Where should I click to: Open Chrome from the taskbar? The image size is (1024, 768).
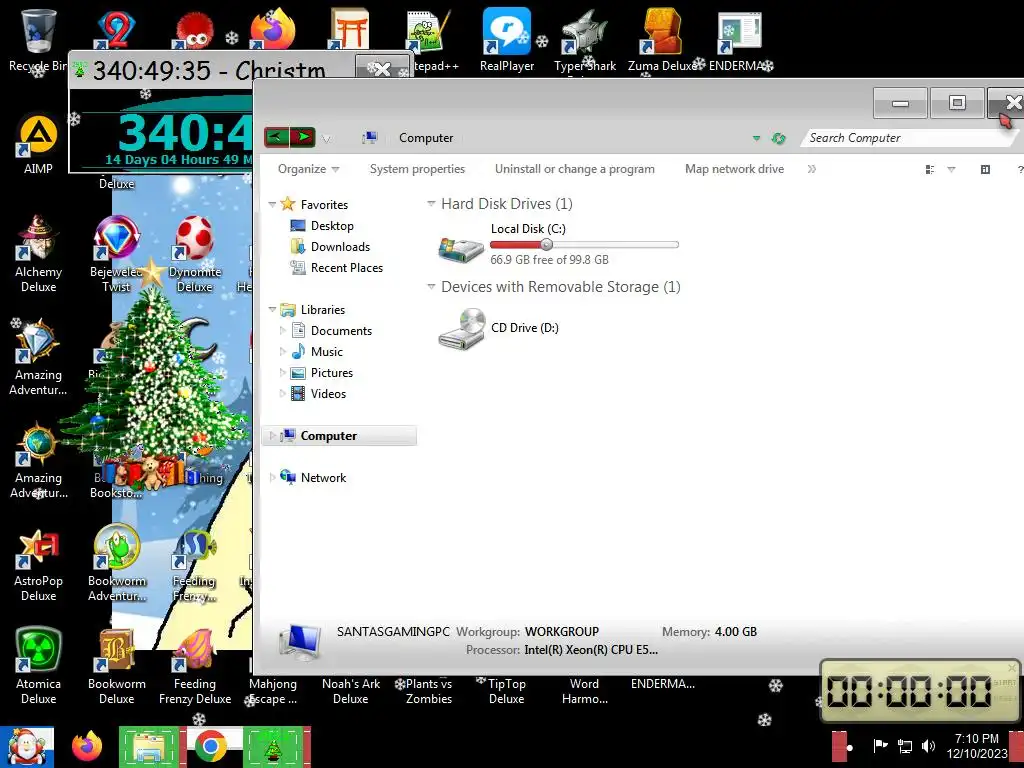tap(210, 746)
